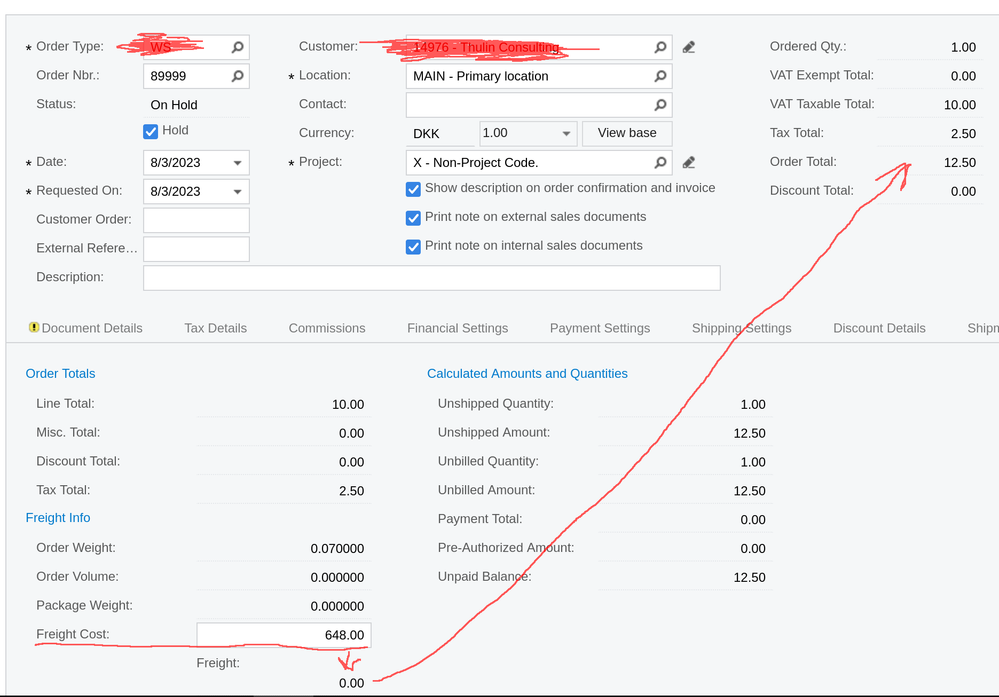Open the Shipping Settings tab
The image size is (999, 697).
(x=742, y=328)
